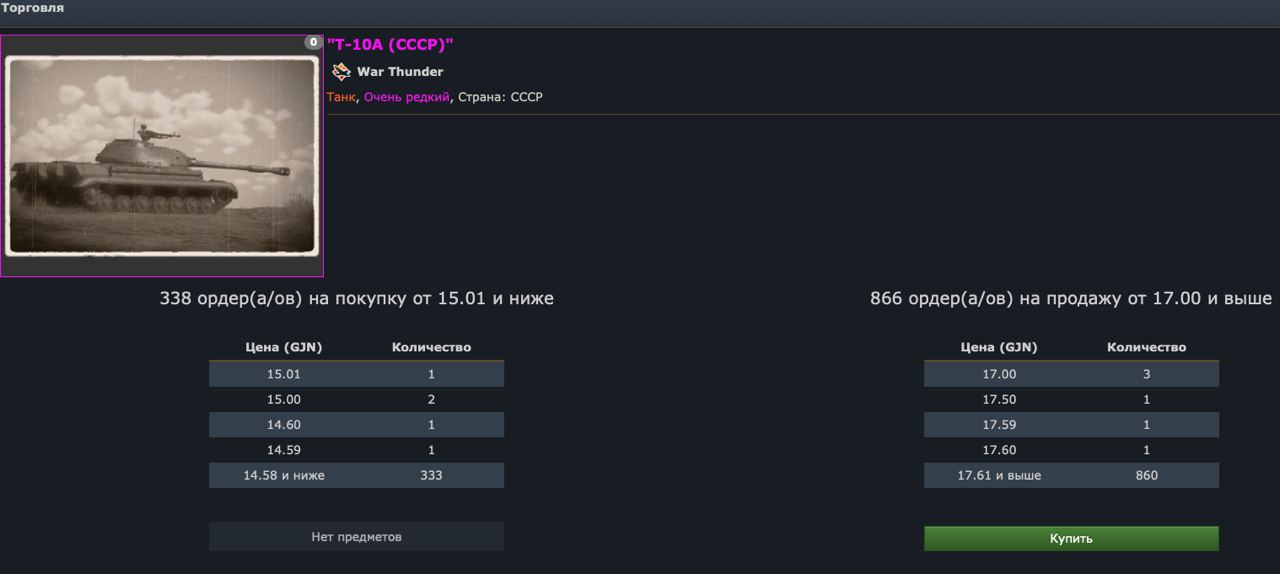This screenshot has height=574, width=1280.
Task: Click the Нет предметов button
Action: [x=356, y=537]
